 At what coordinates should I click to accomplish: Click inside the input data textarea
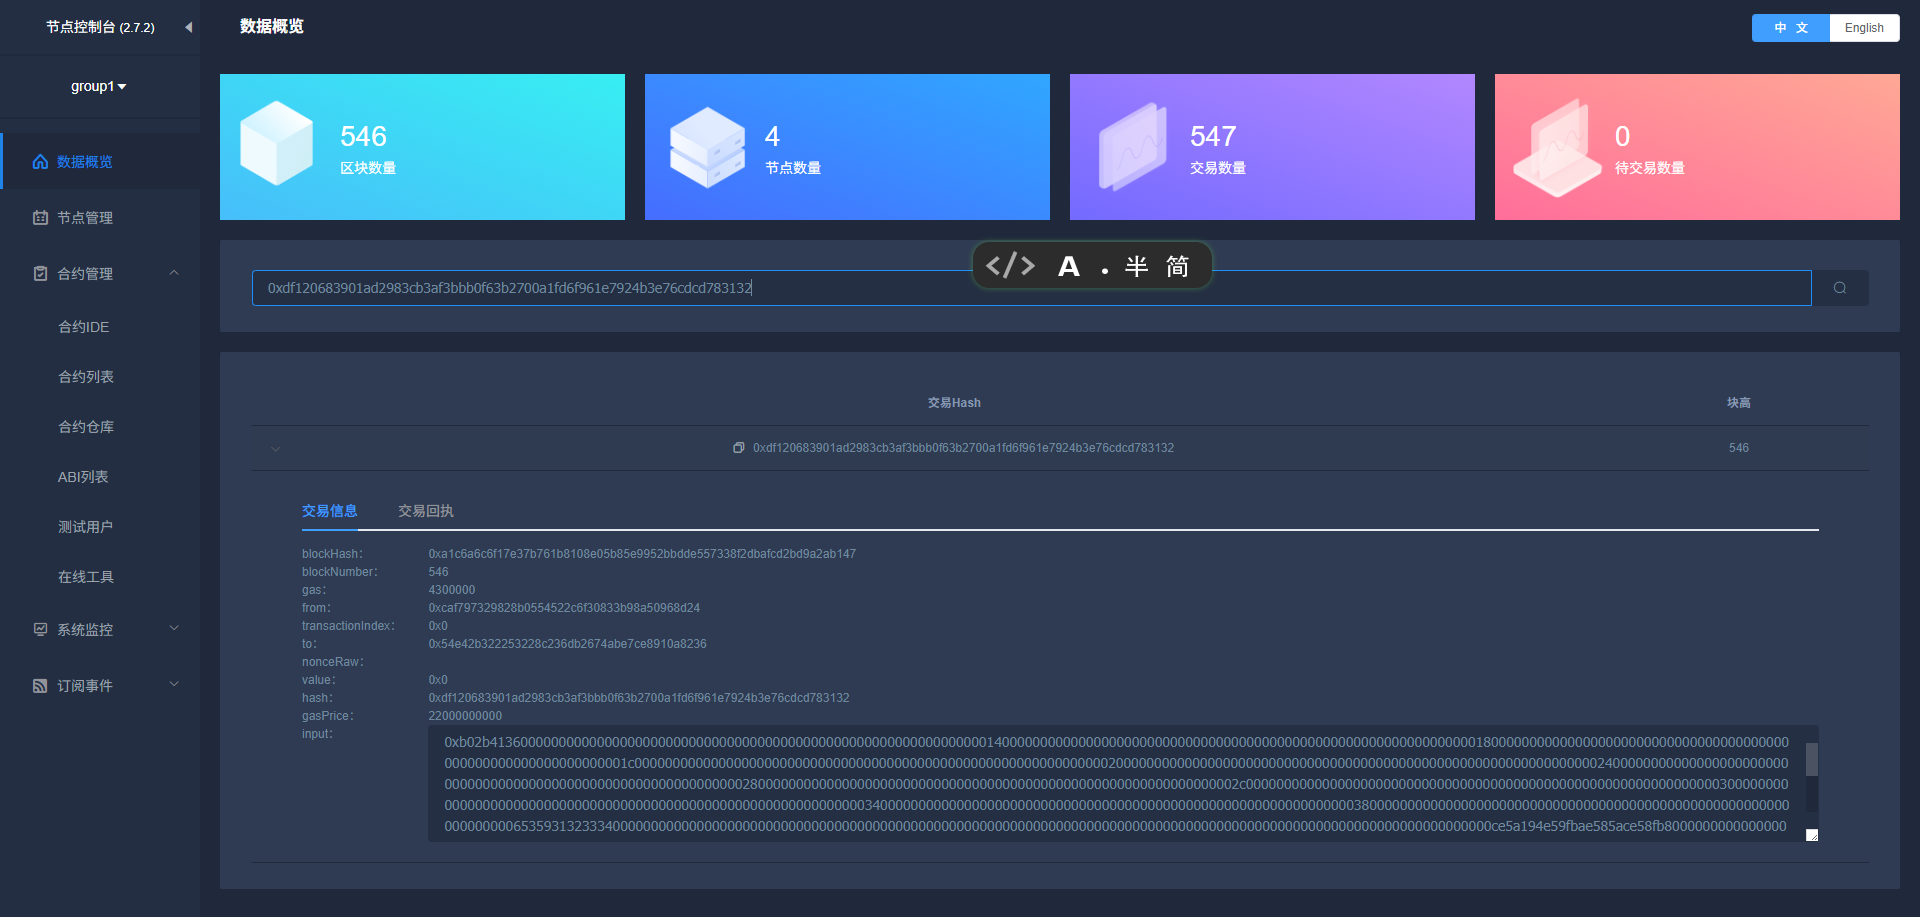[1116, 784]
